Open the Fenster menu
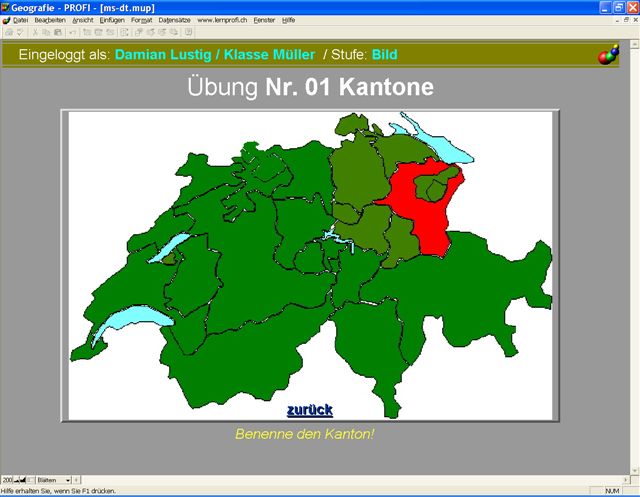The height and width of the screenshot is (497, 640). [x=264, y=20]
